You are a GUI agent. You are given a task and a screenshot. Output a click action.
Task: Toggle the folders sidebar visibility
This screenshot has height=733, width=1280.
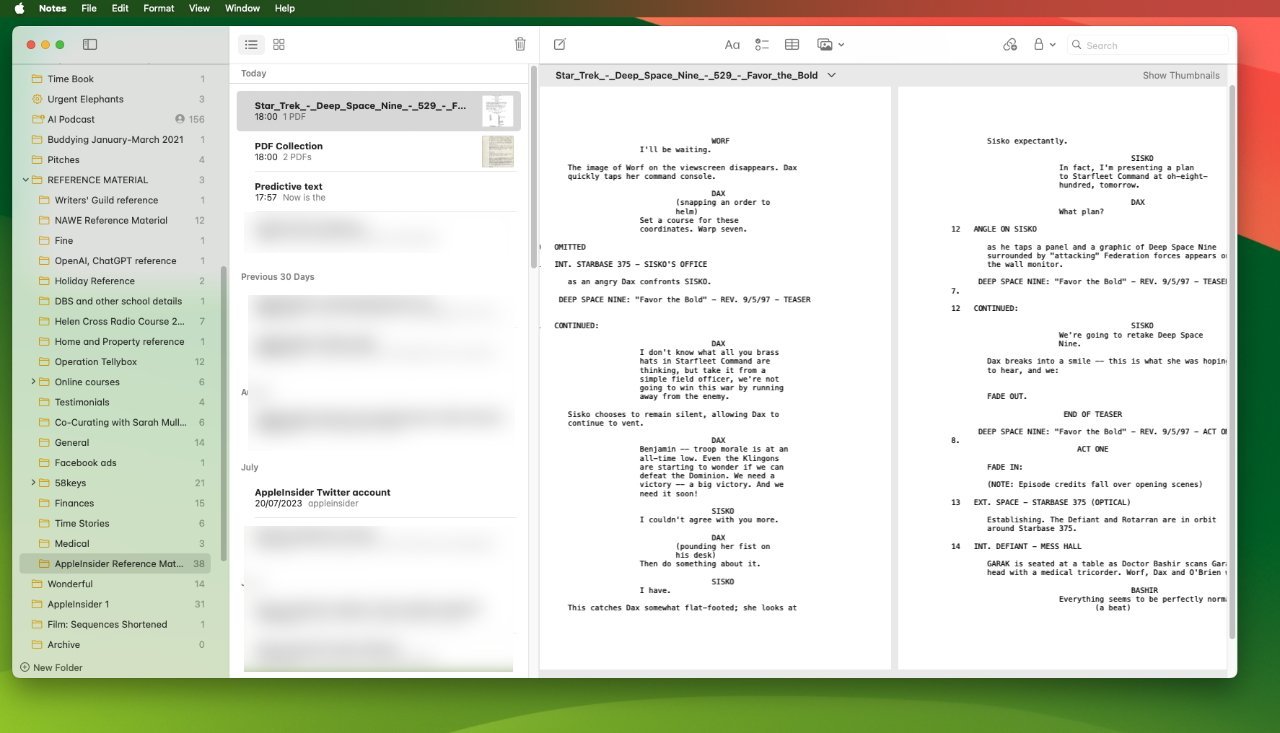(91, 44)
